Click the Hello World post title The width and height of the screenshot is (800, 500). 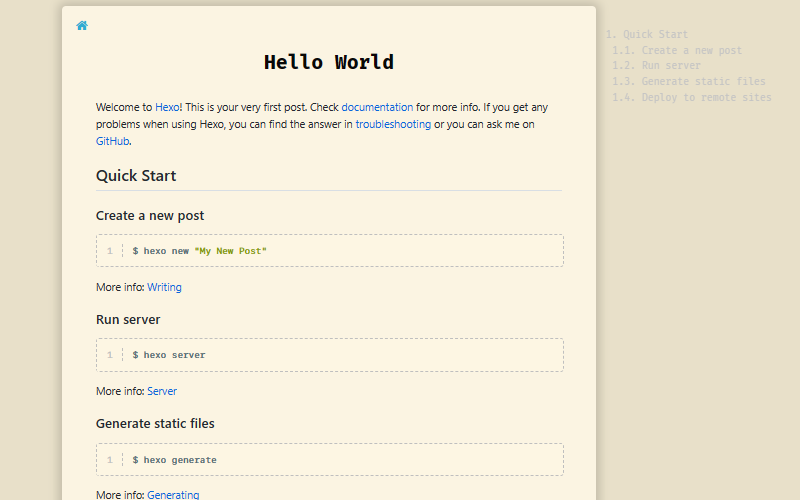pos(329,63)
